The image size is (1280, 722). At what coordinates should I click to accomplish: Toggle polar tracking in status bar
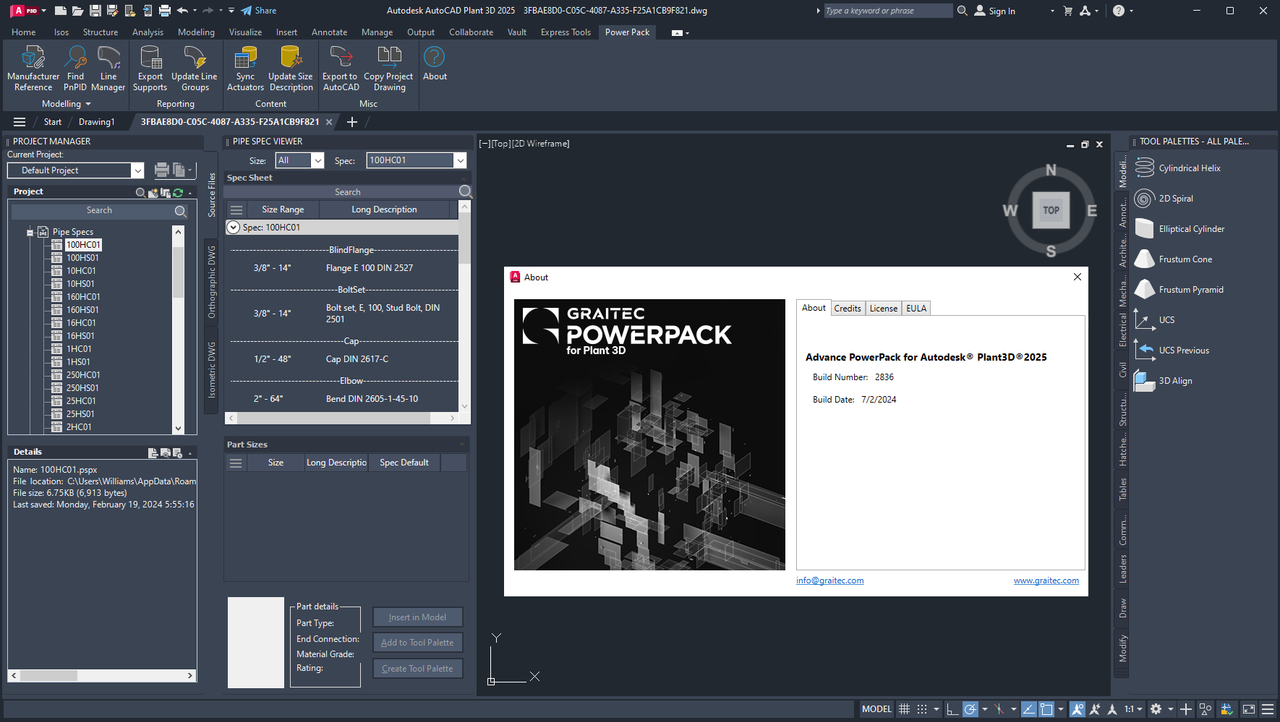click(969, 709)
